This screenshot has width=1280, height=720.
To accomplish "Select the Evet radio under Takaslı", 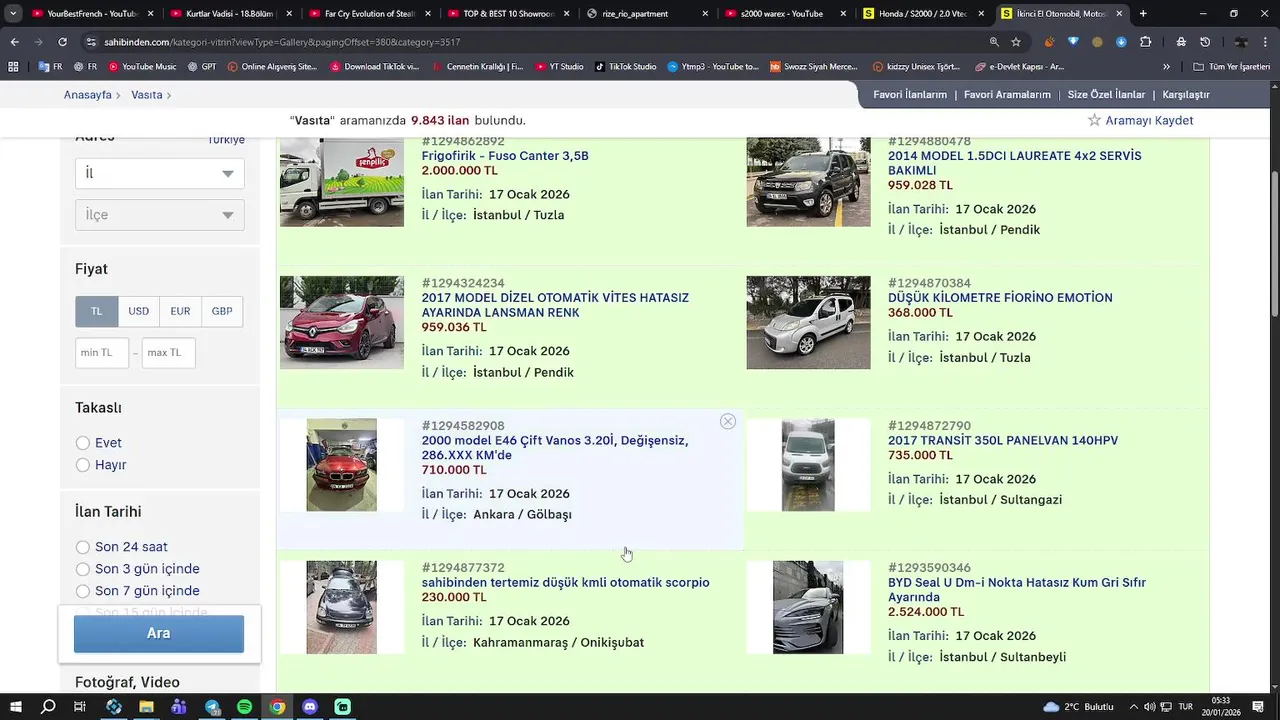I will click(x=83, y=443).
